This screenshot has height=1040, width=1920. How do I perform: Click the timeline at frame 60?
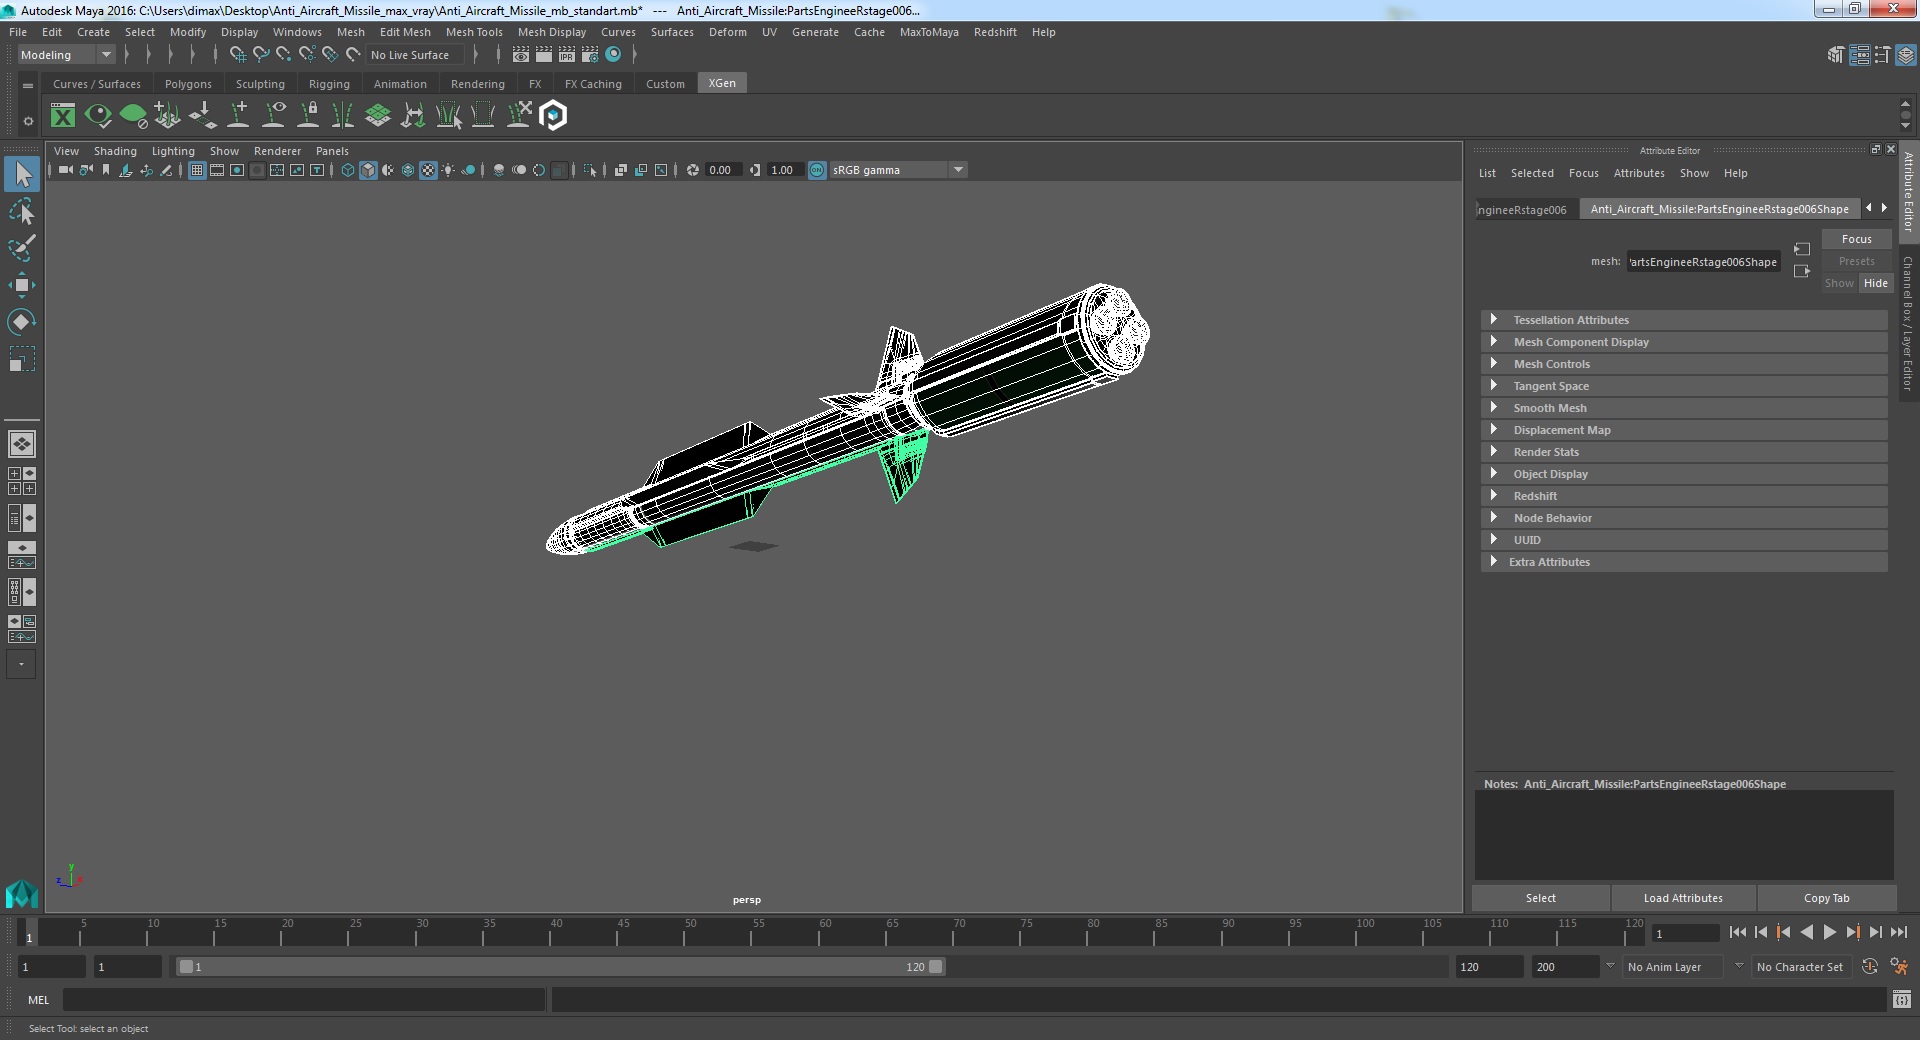[x=824, y=933]
